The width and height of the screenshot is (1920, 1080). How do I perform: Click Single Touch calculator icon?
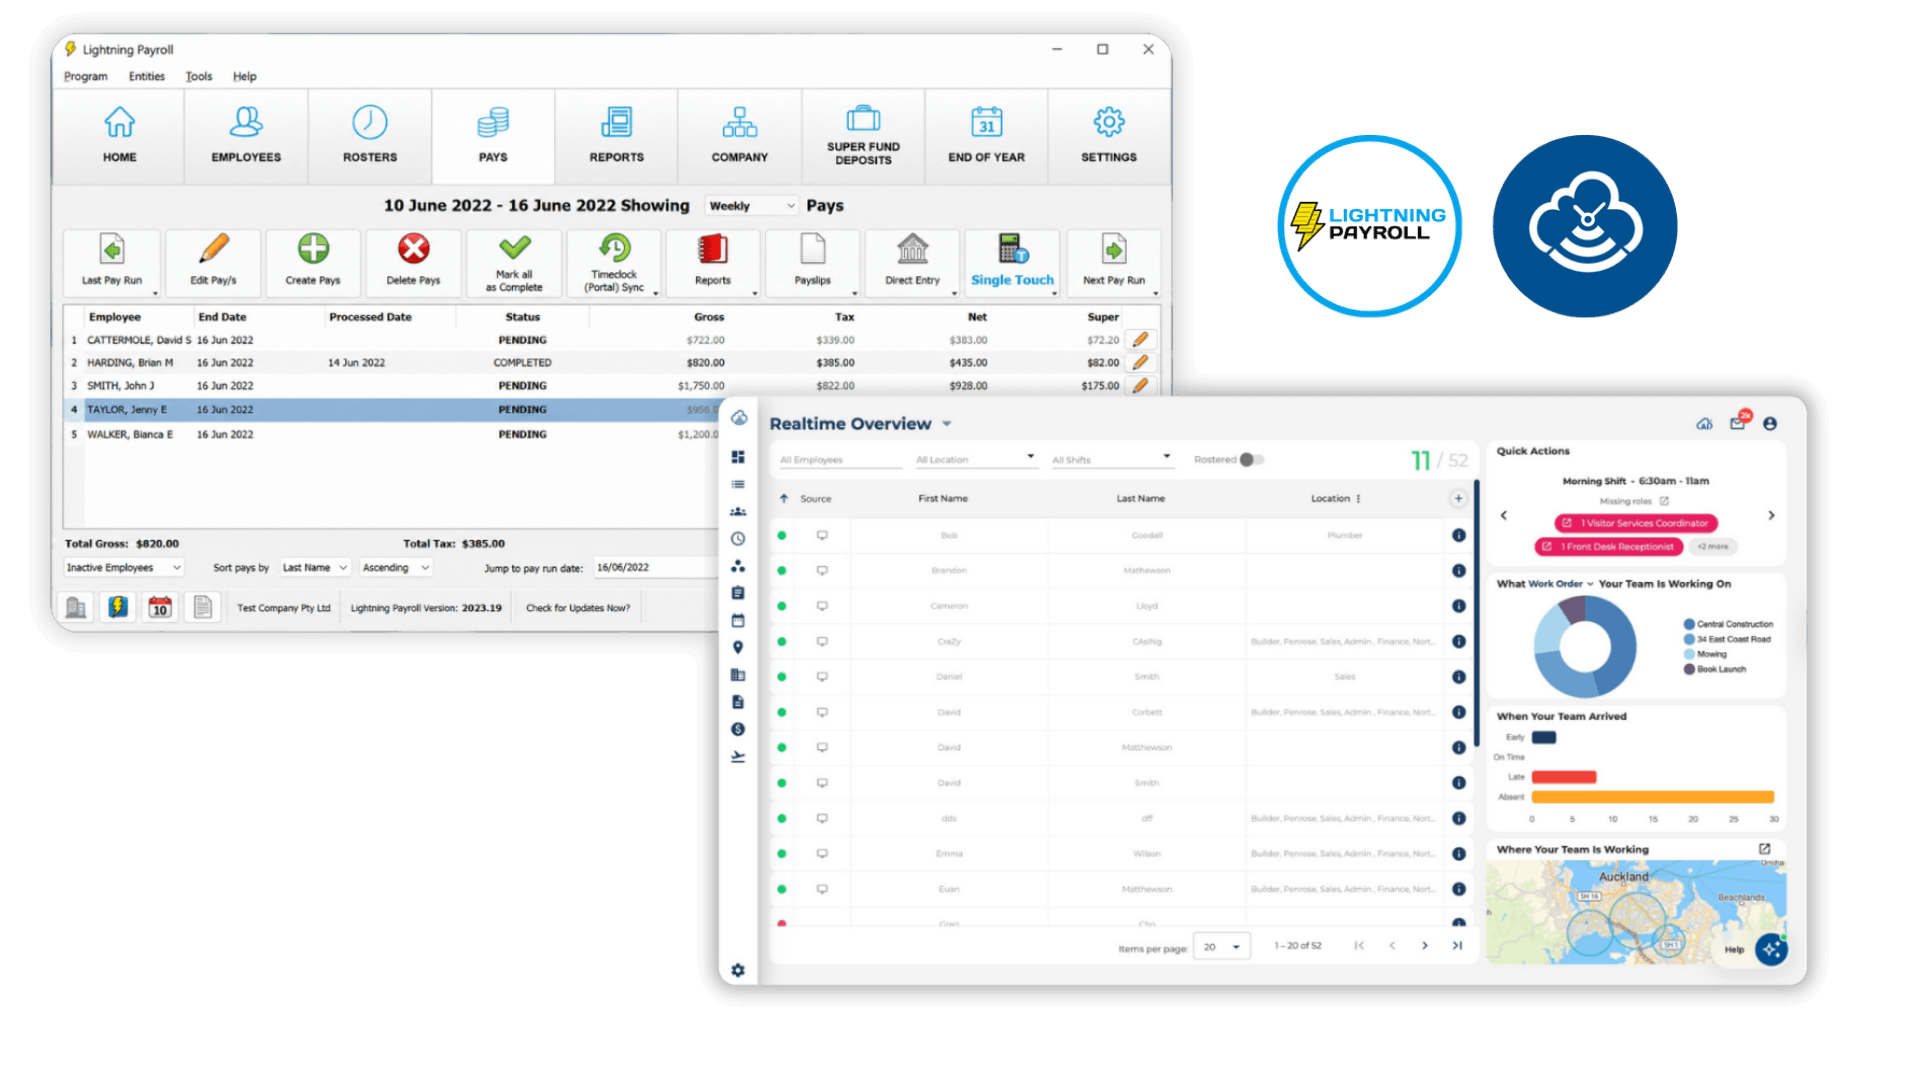[1012, 248]
